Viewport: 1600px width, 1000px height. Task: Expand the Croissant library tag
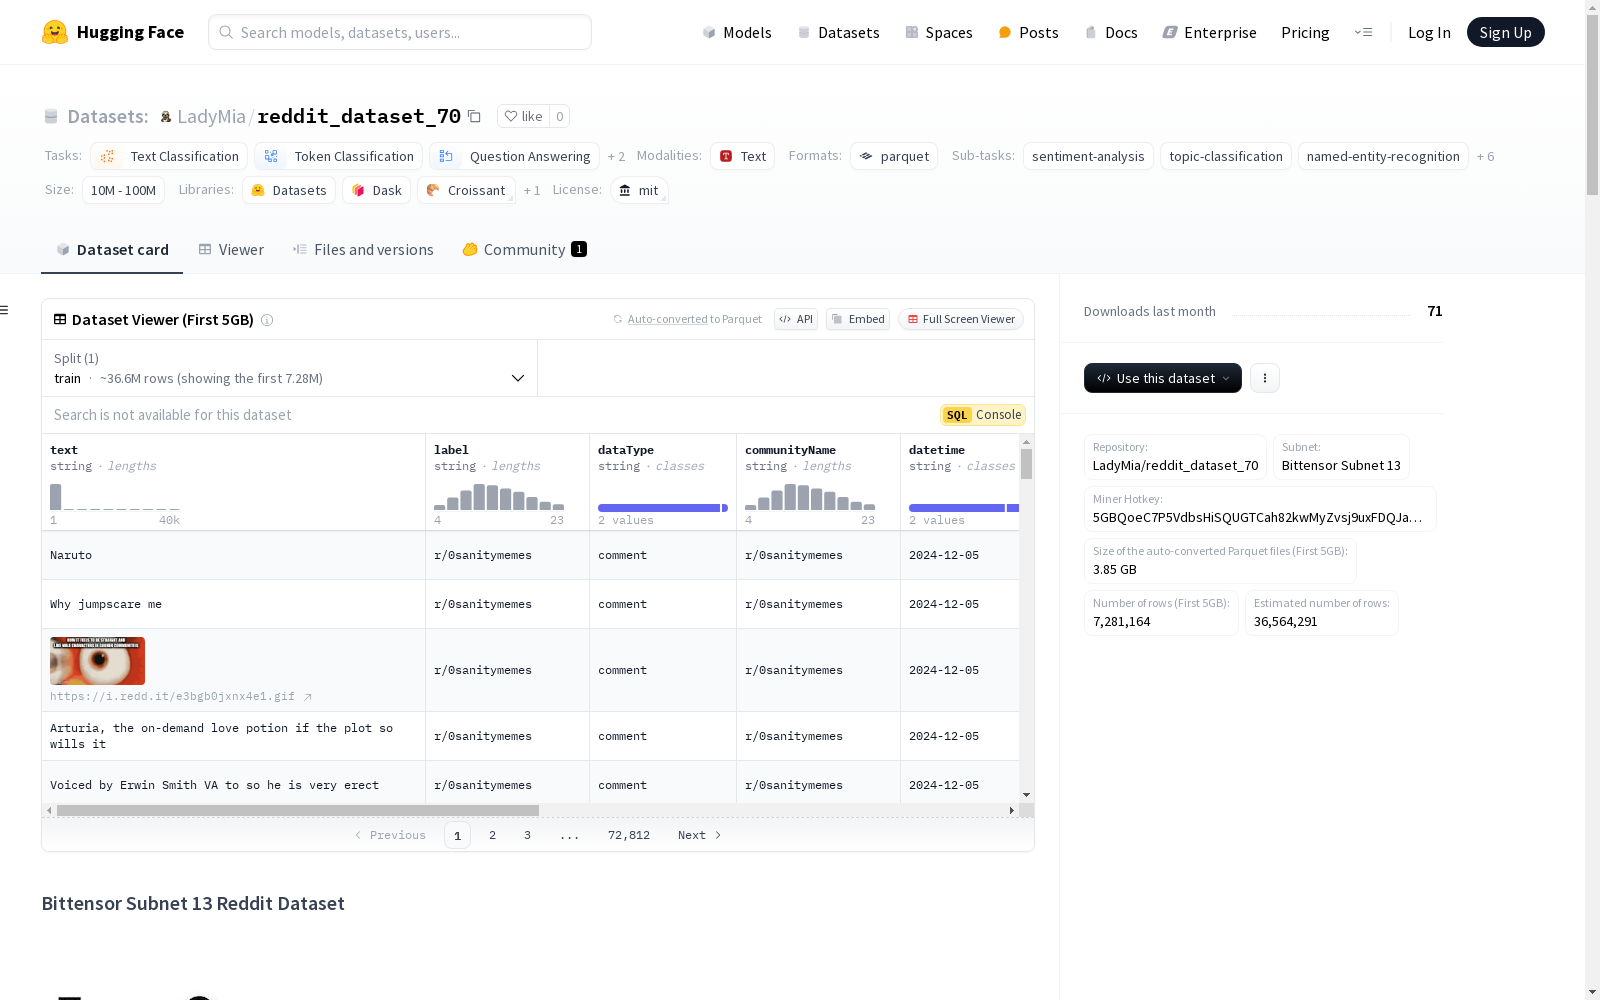point(466,190)
